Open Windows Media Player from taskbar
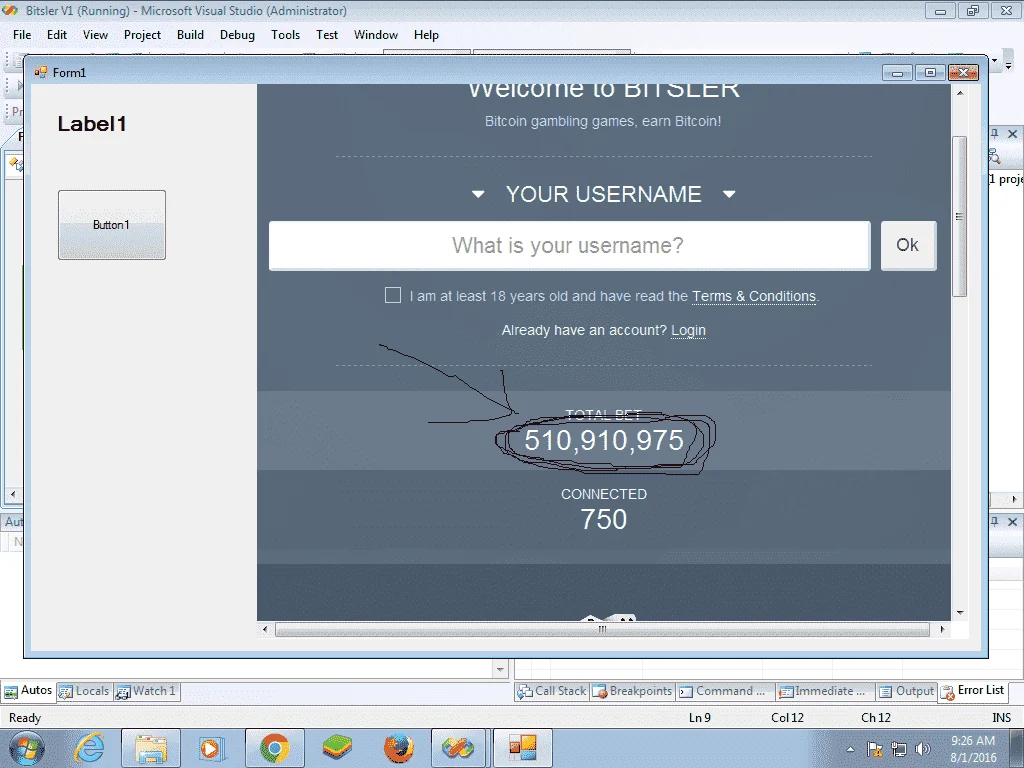 (212, 748)
